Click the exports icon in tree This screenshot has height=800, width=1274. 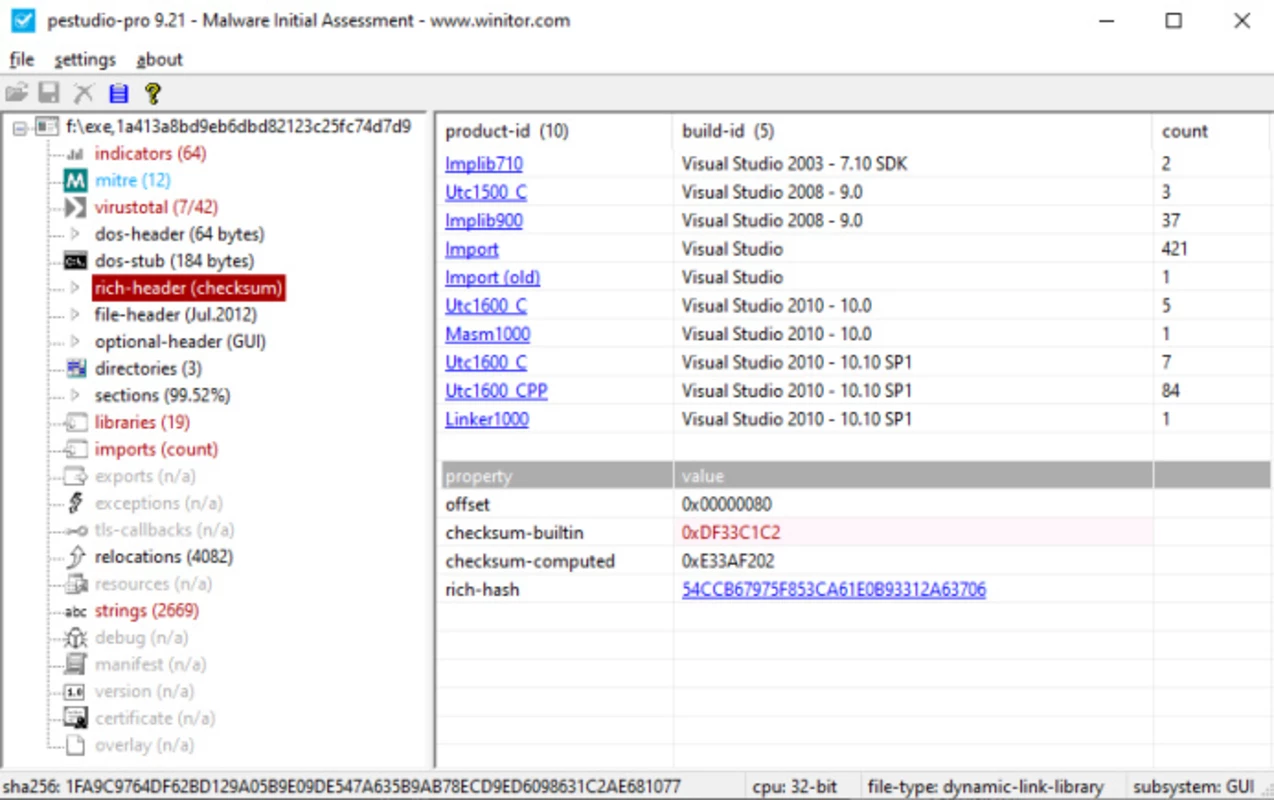click(x=75, y=477)
